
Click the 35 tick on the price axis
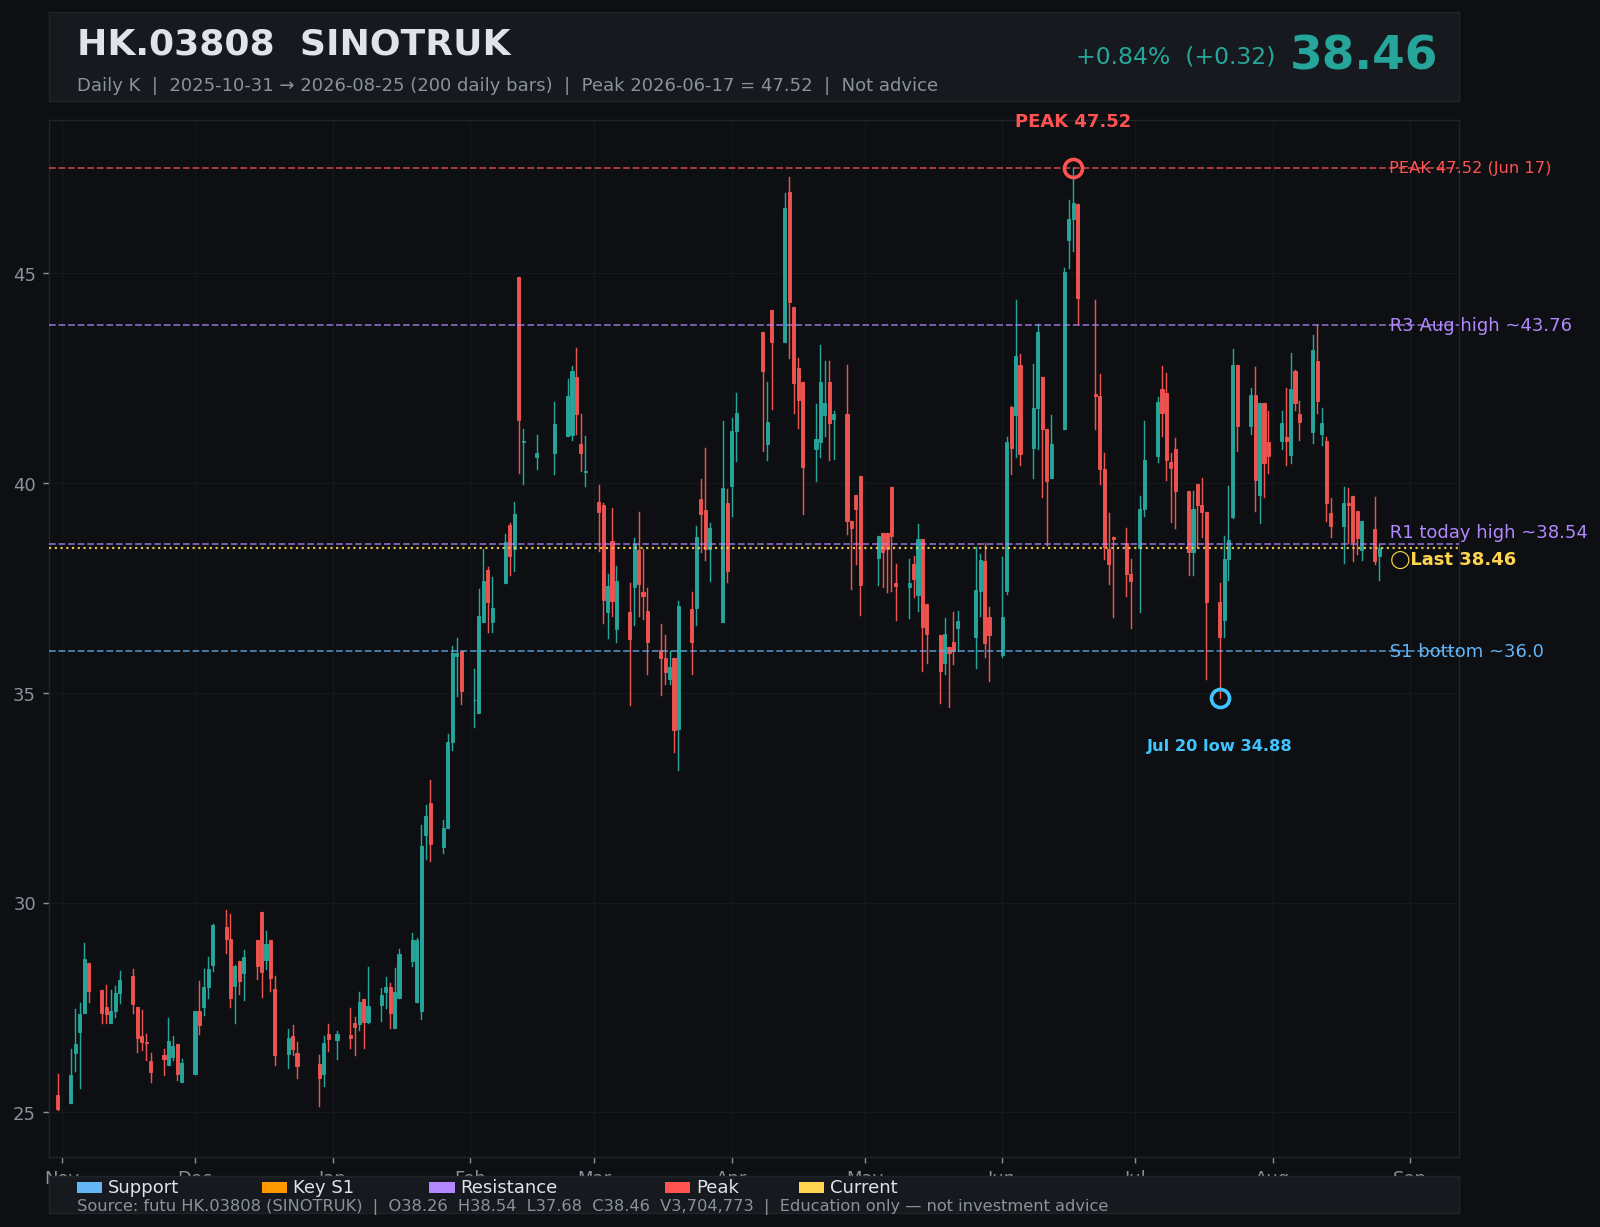(x=26, y=694)
